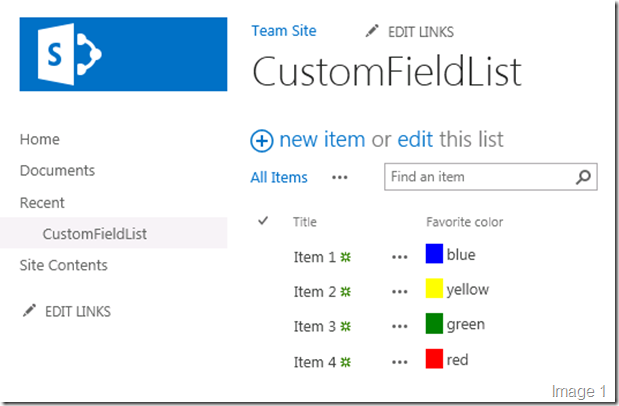This screenshot has height=406, width=619.
Task: Click the edit this list link
Action: pyautogui.click(x=415, y=140)
